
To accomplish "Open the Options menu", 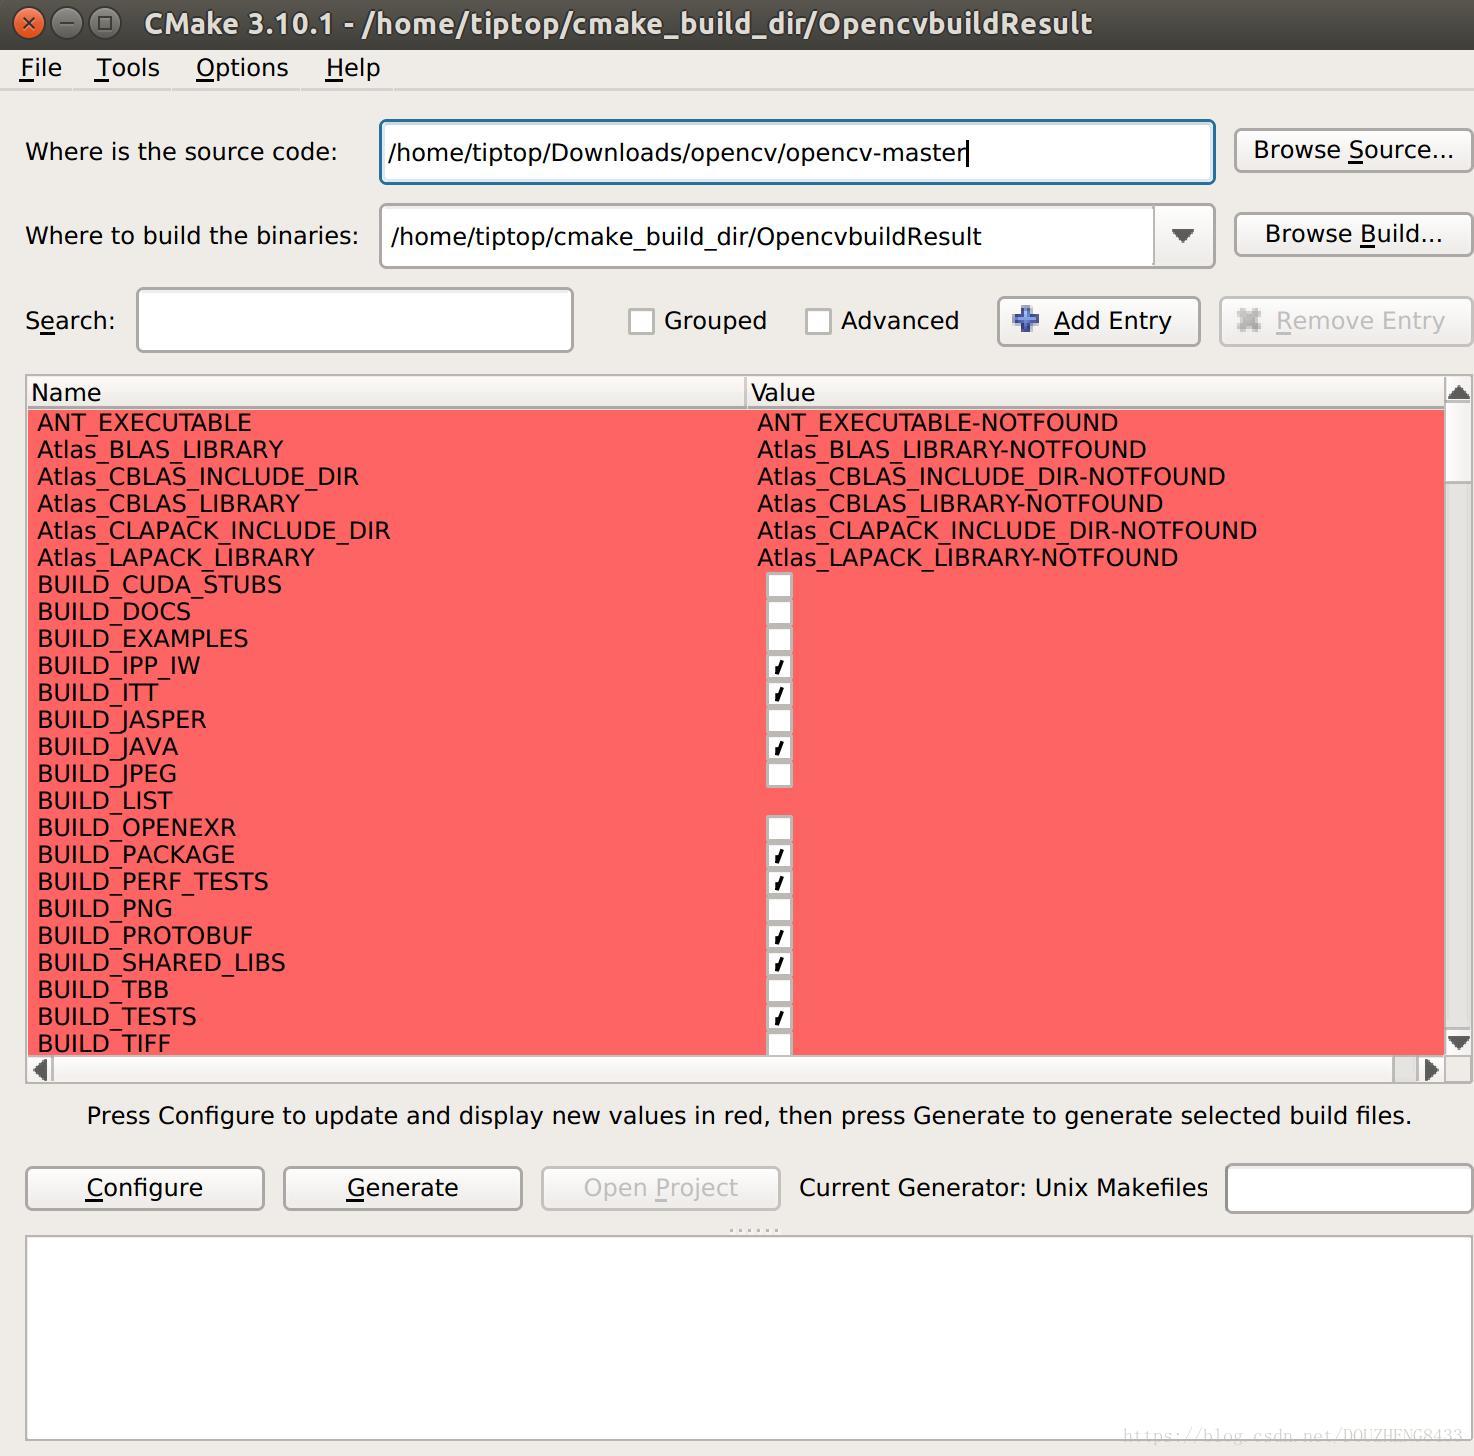I will click(x=242, y=68).
